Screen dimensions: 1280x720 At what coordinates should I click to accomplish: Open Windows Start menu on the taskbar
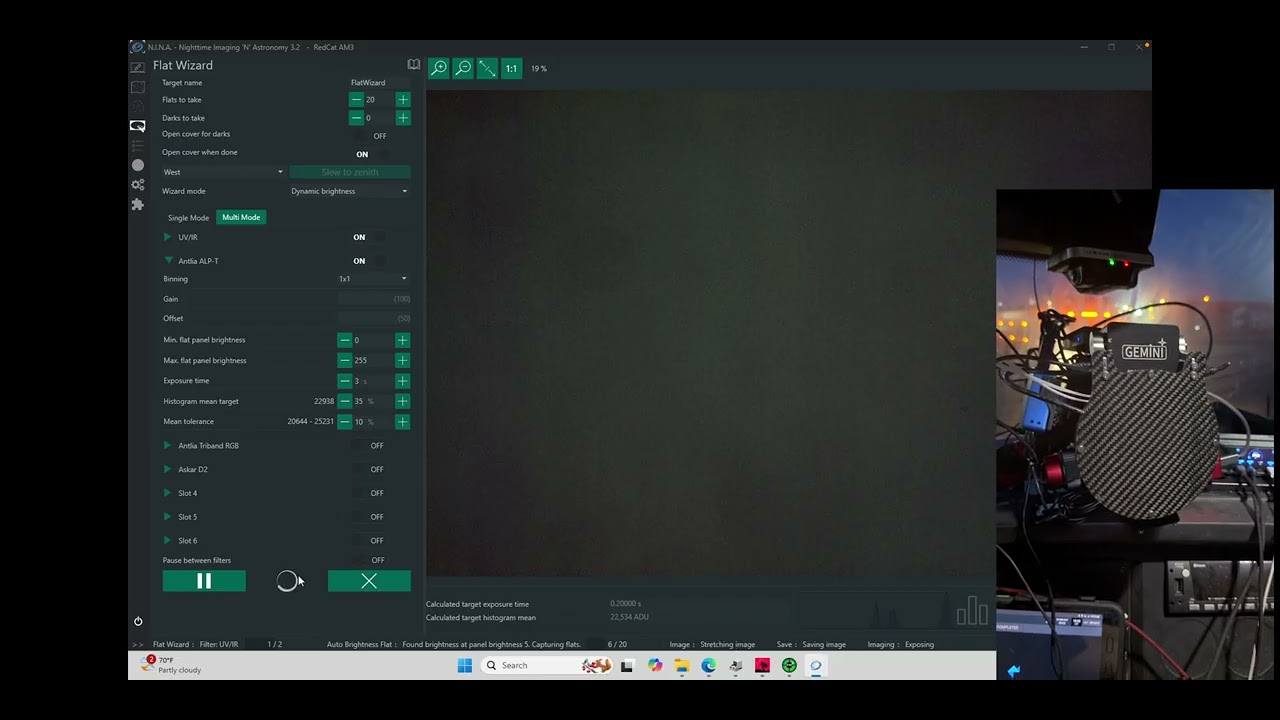465,665
